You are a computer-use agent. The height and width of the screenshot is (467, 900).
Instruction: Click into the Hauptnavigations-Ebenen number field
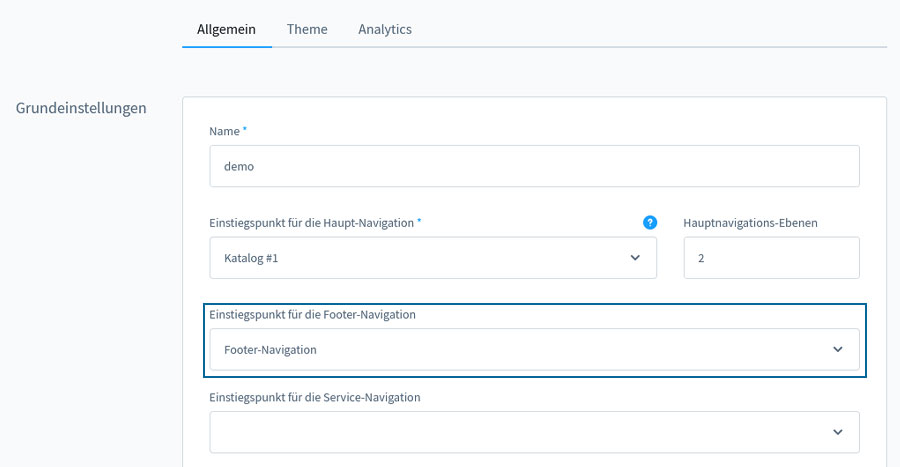[771, 258]
